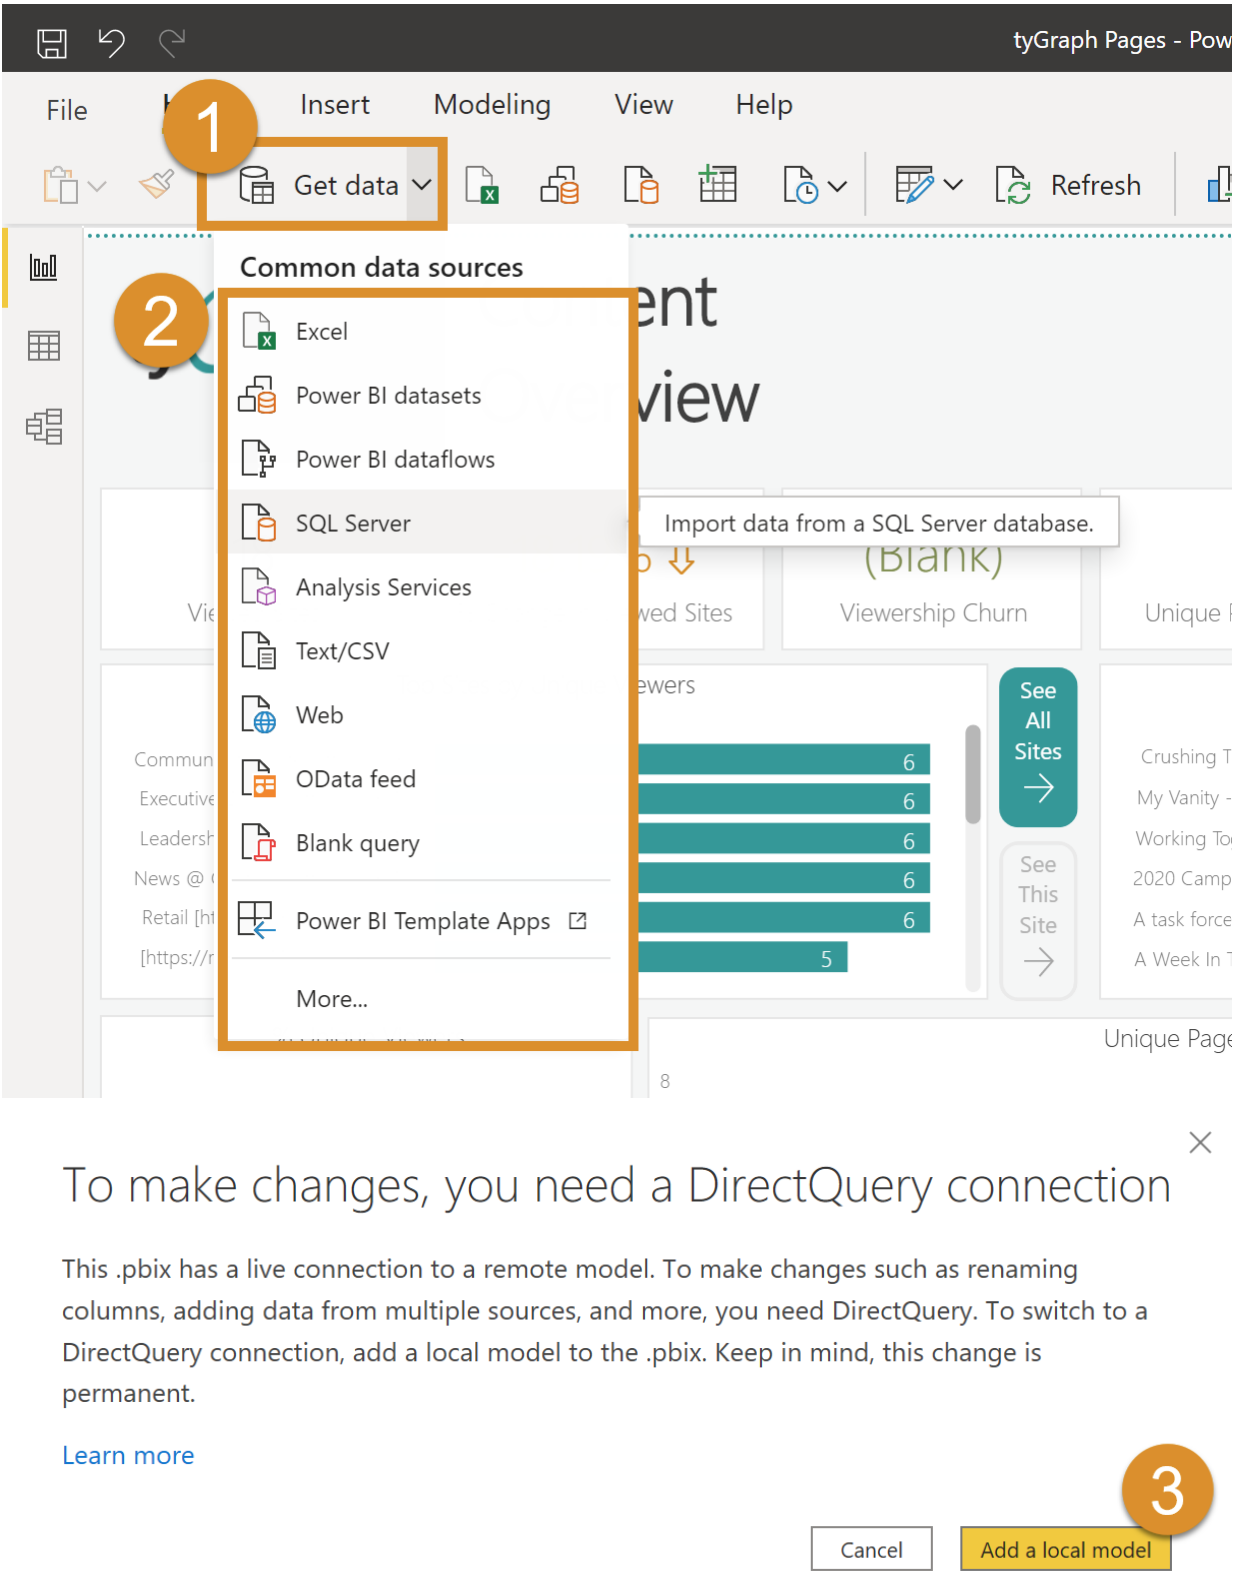Image resolution: width=1235 pixels, height=1590 pixels.
Task: Close the DirectQuery connection dialog
Action: 1200,1142
